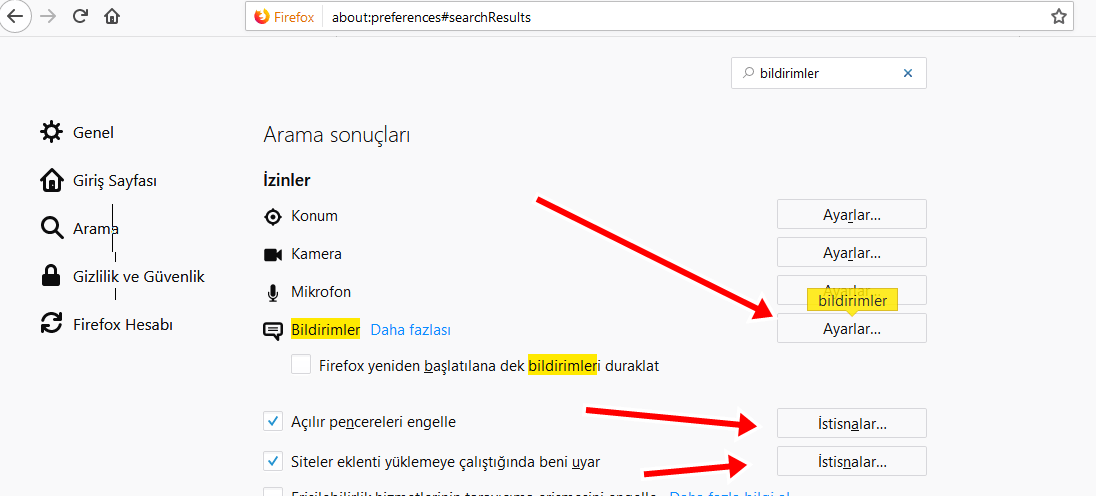Viewport: 1096px width, 496px height.
Task: Toggle Siteler eklenti yüklemeye çalıştığında beni uyar
Action: click(273, 461)
